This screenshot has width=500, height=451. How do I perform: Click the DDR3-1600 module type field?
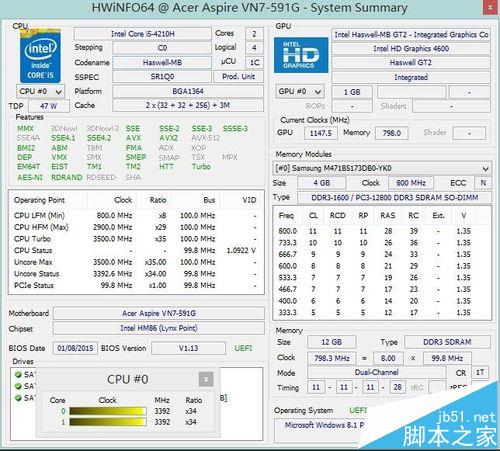pyautogui.click(x=394, y=198)
